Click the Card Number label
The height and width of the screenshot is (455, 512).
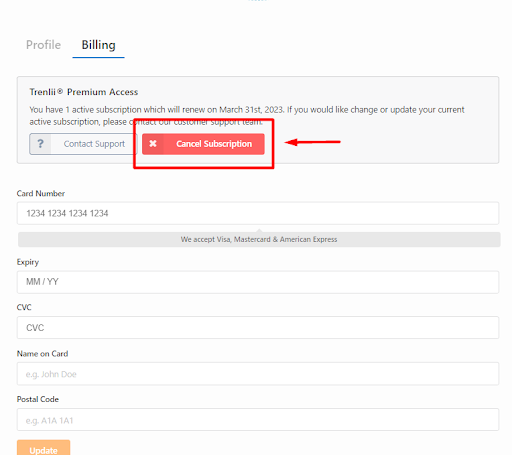tap(41, 193)
